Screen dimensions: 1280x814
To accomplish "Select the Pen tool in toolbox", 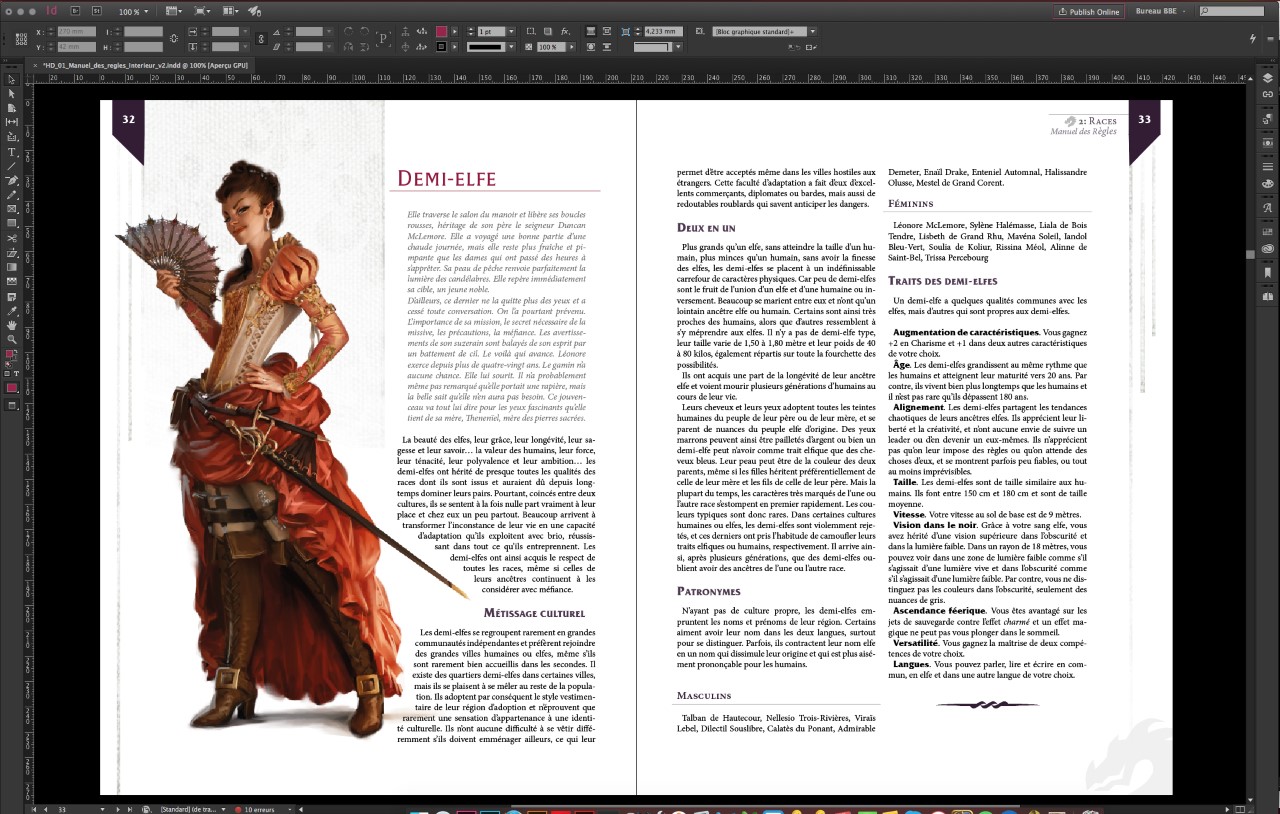I will (x=12, y=181).
